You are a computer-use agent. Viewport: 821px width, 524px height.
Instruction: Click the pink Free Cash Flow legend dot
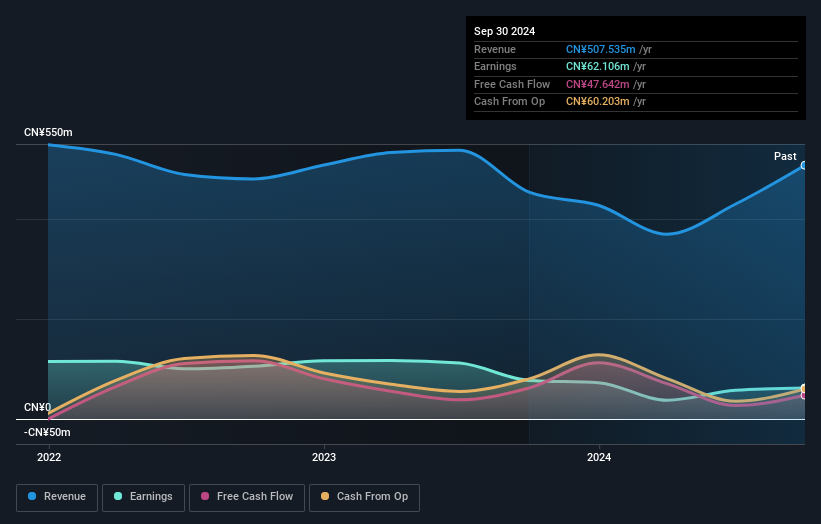click(205, 496)
